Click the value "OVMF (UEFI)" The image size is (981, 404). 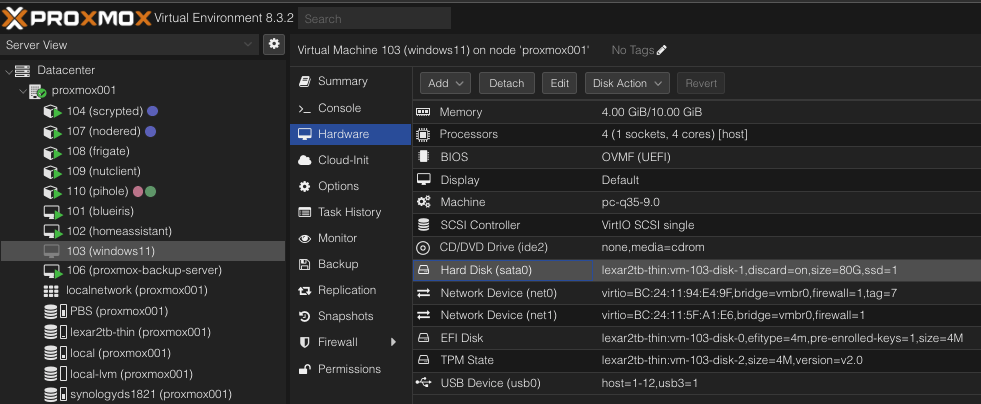point(636,157)
